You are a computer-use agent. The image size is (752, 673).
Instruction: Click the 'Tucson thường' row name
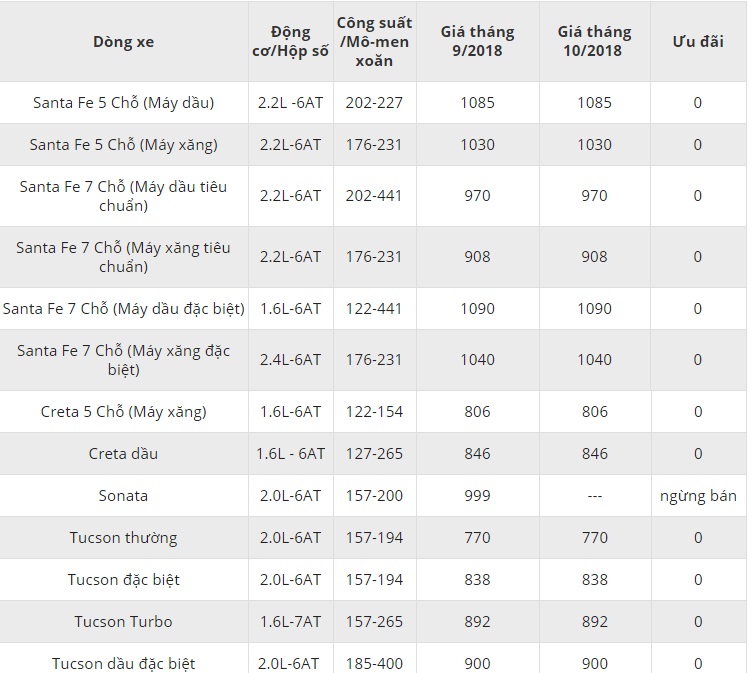click(x=123, y=537)
